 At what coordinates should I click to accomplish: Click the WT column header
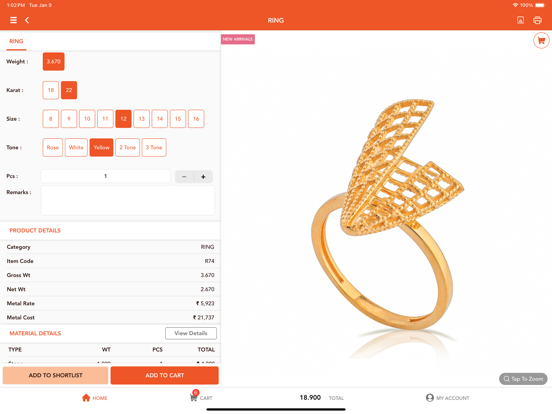click(x=106, y=350)
